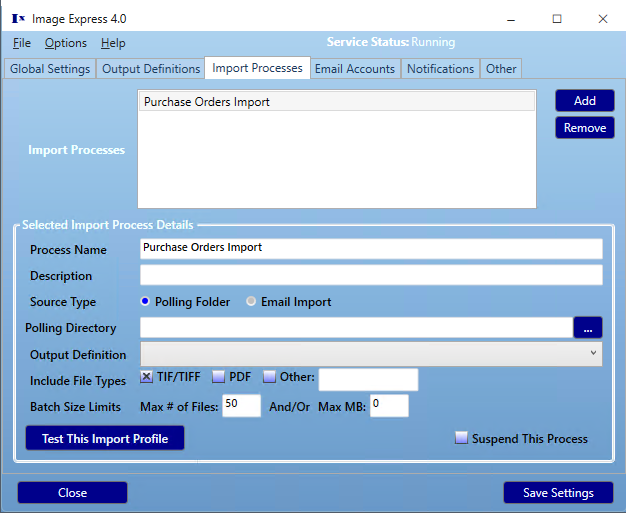Select the Polling Folder source type
The width and height of the screenshot is (626, 513).
[145, 301]
